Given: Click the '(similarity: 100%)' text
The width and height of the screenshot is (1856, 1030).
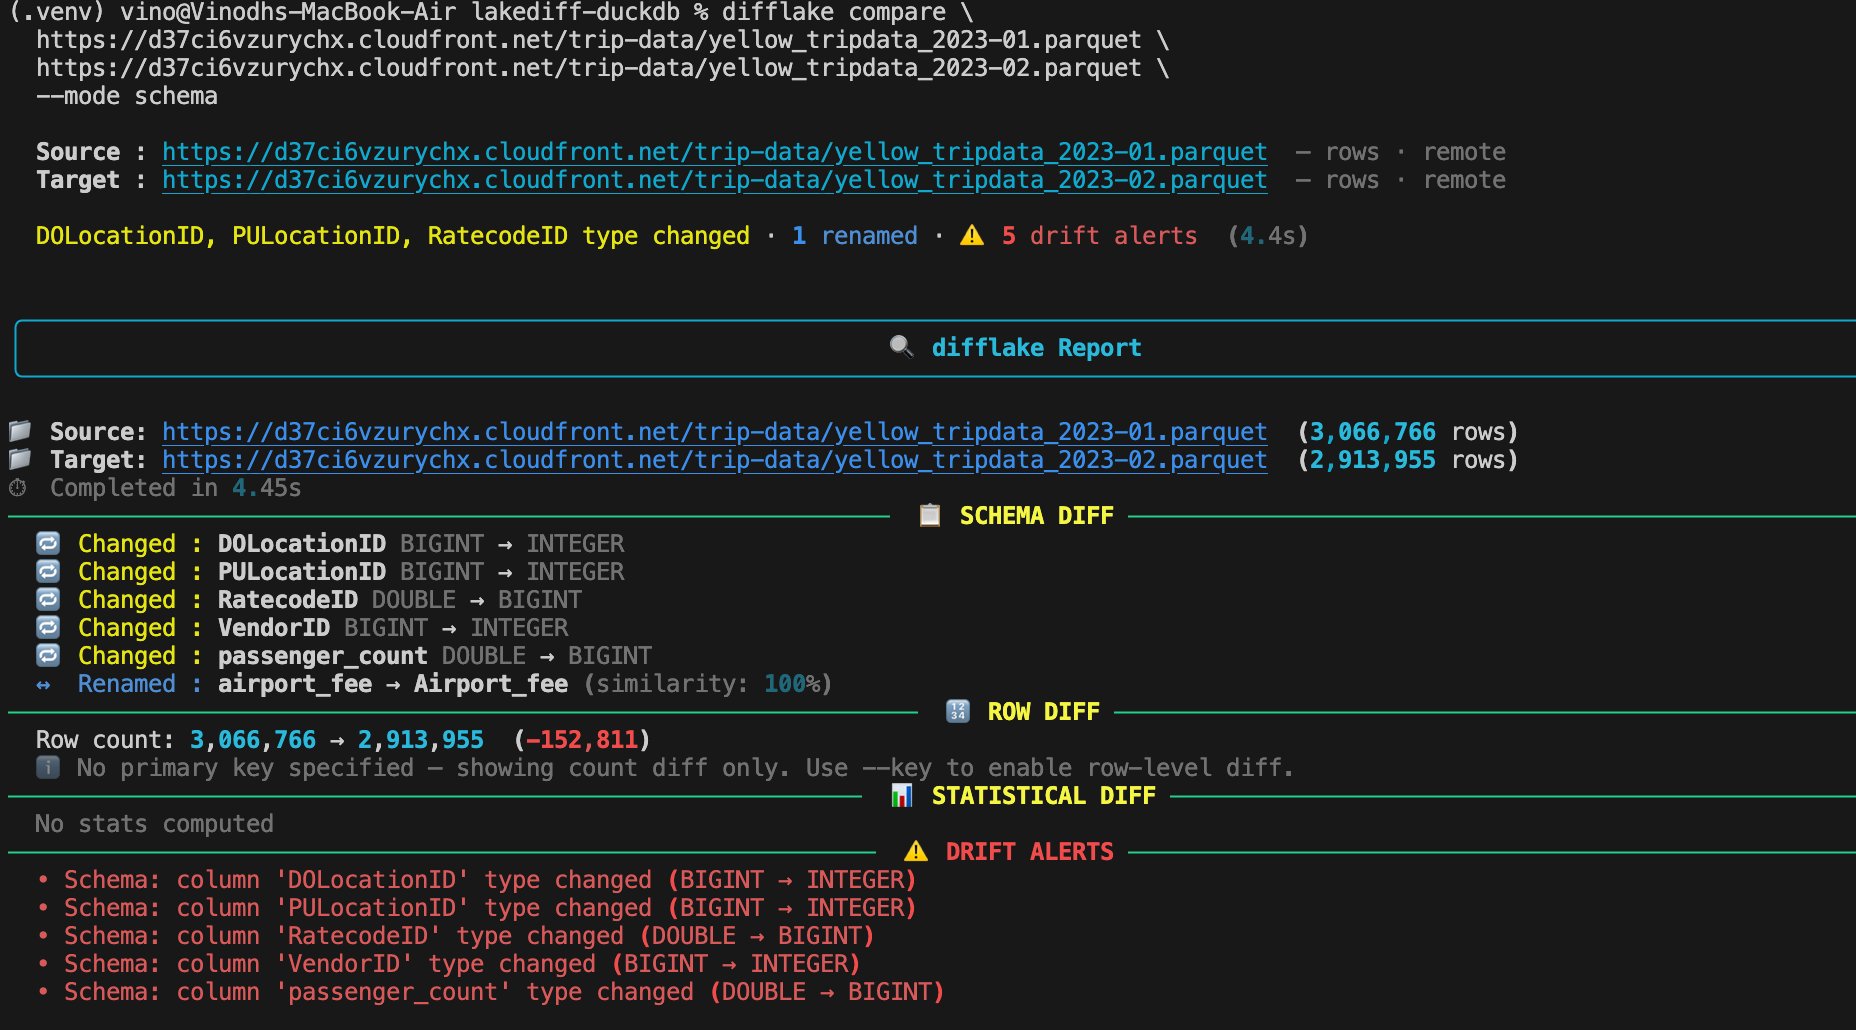Looking at the screenshot, I should [x=707, y=684].
